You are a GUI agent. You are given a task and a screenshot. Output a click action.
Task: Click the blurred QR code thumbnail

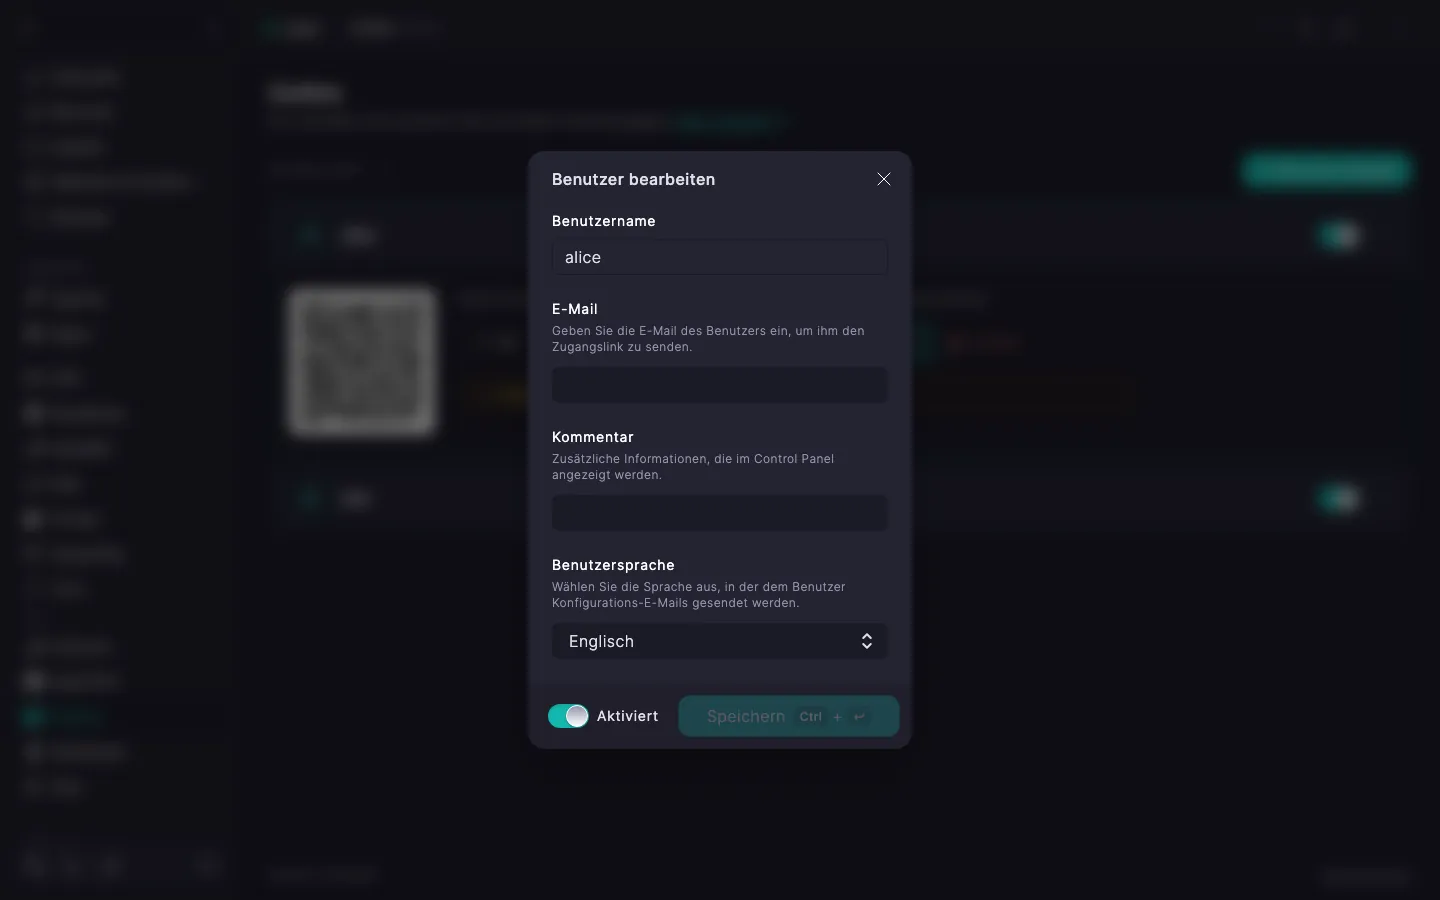click(362, 361)
